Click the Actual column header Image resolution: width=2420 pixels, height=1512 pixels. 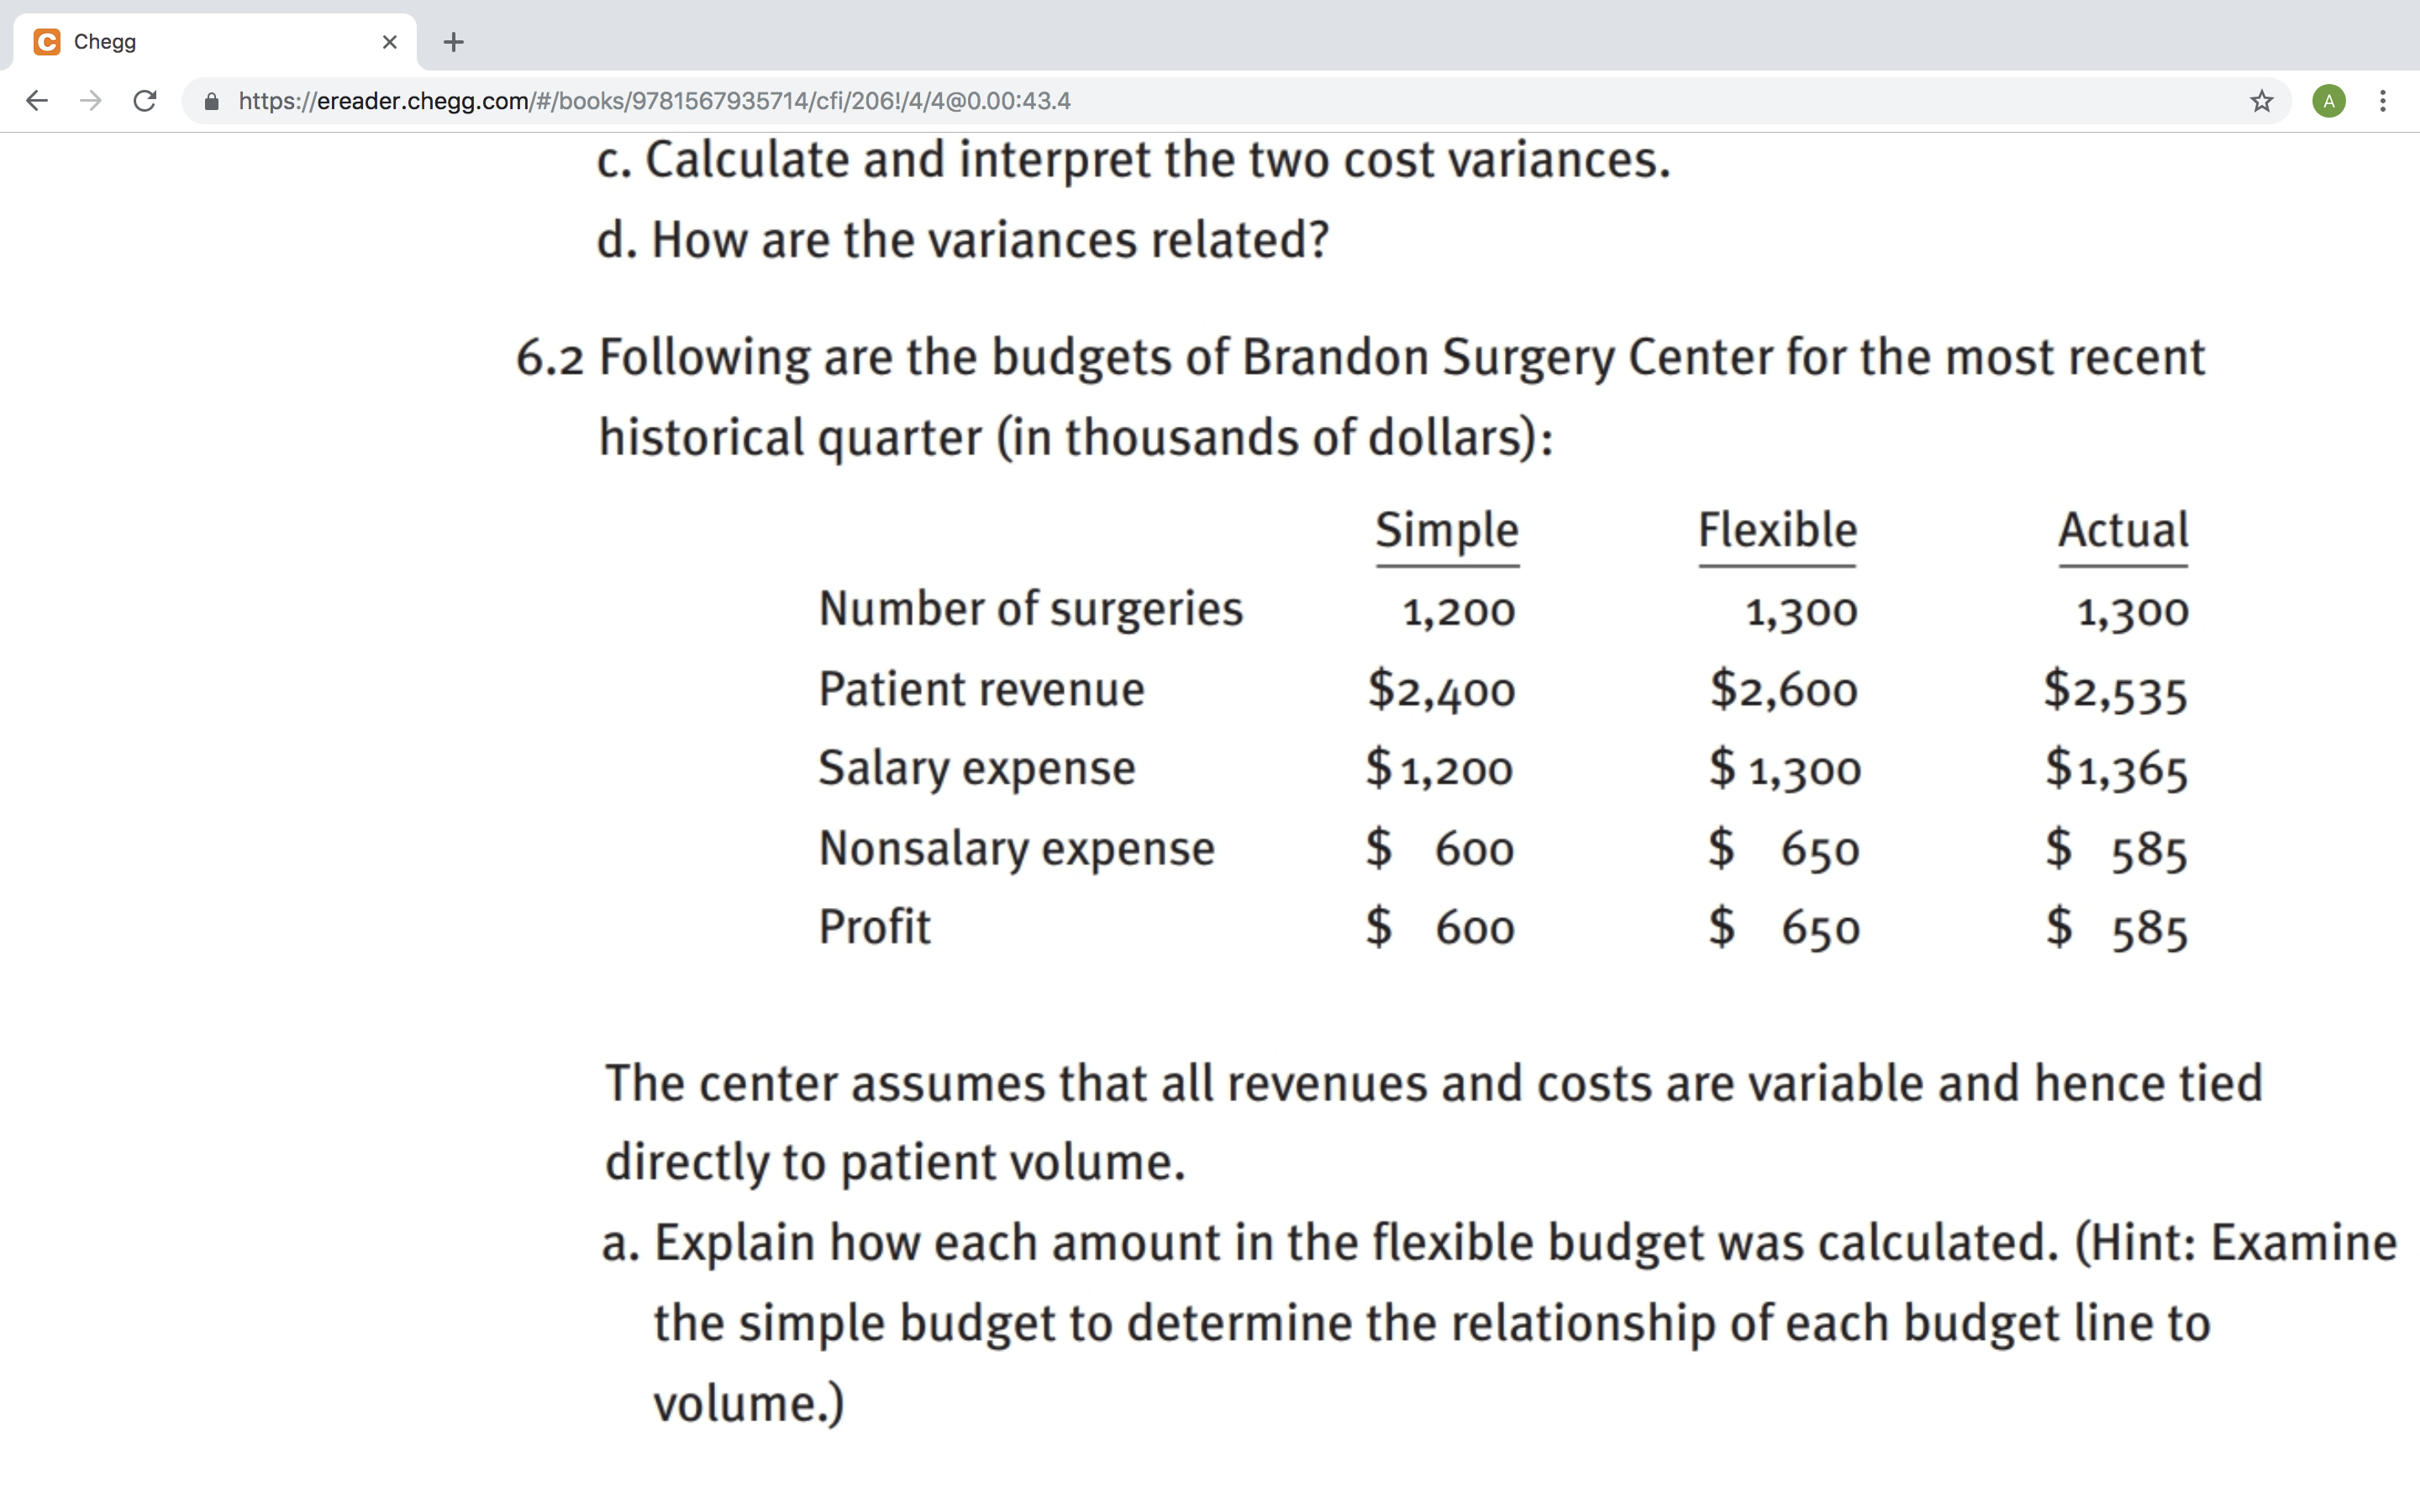coord(2123,530)
